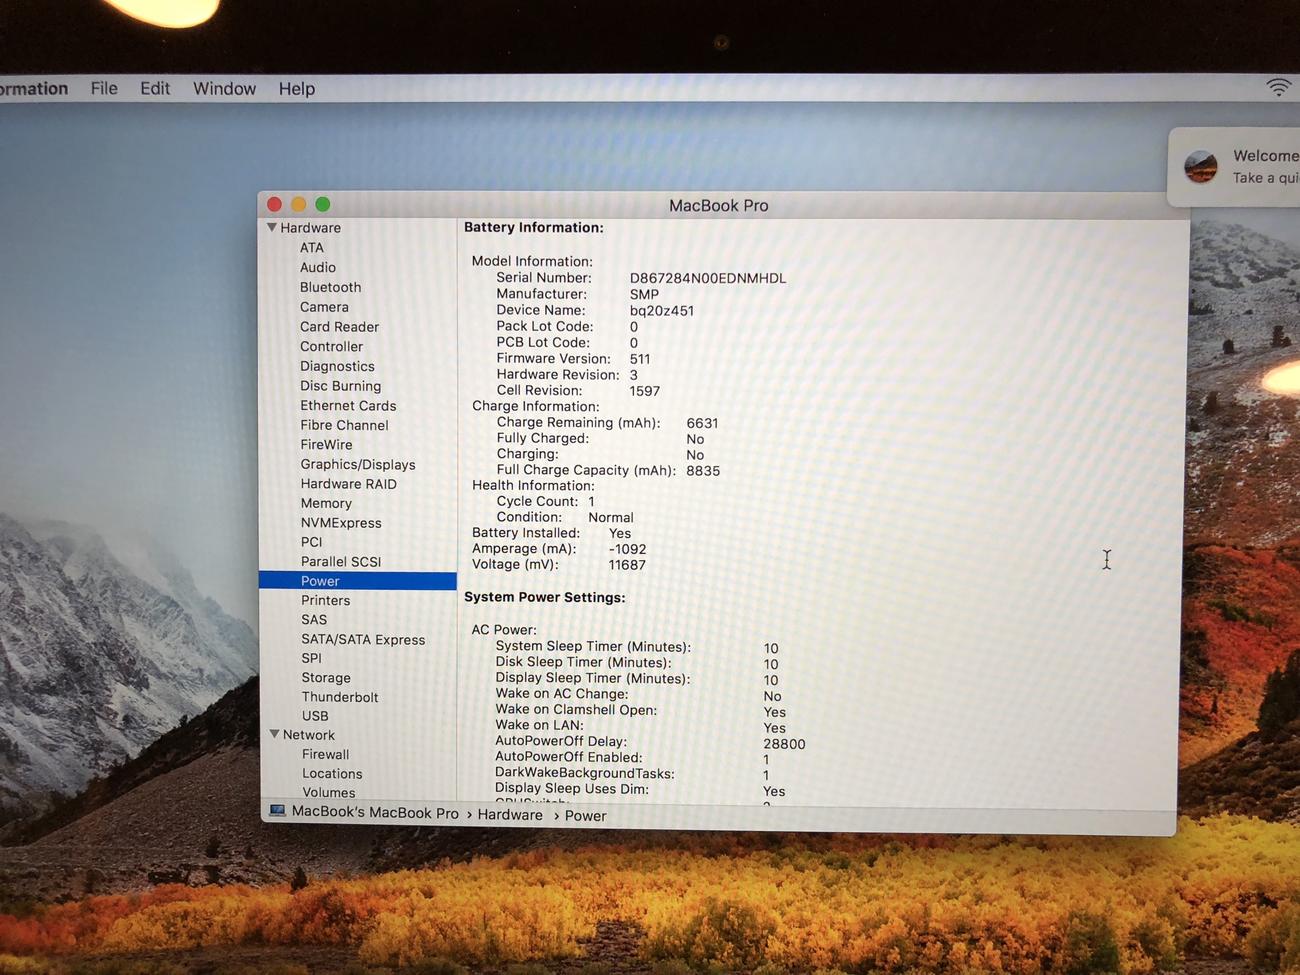The width and height of the screenshot is (1300, 975).
Task: Click Full Charge Capacity value 8835
Action: [x=703, y=471]
